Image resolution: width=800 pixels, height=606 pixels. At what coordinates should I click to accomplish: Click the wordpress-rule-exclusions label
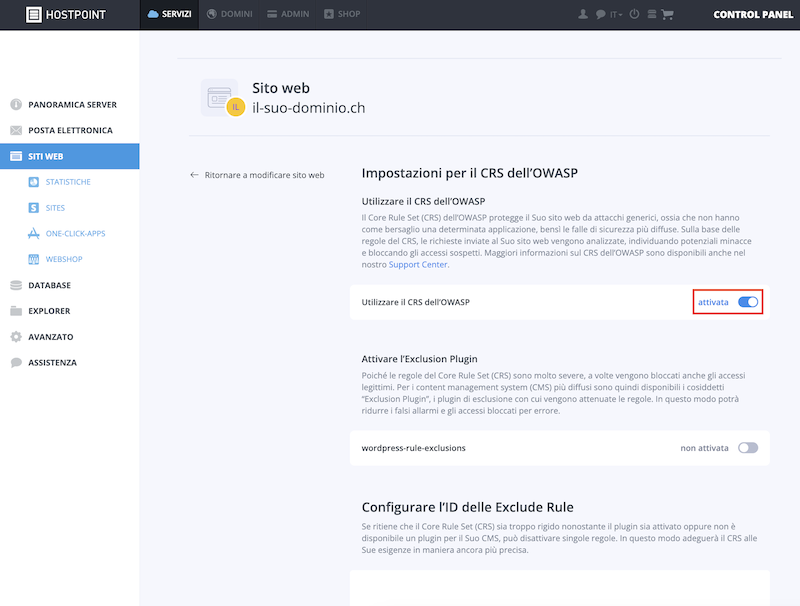pos(413,448)
